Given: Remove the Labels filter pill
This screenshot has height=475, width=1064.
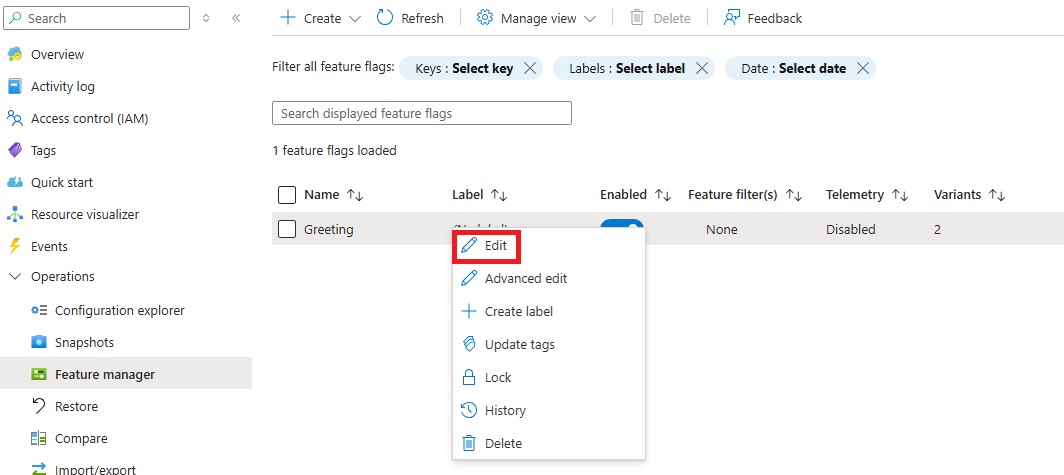Looking at the screenshot, I should click(702, 68).
